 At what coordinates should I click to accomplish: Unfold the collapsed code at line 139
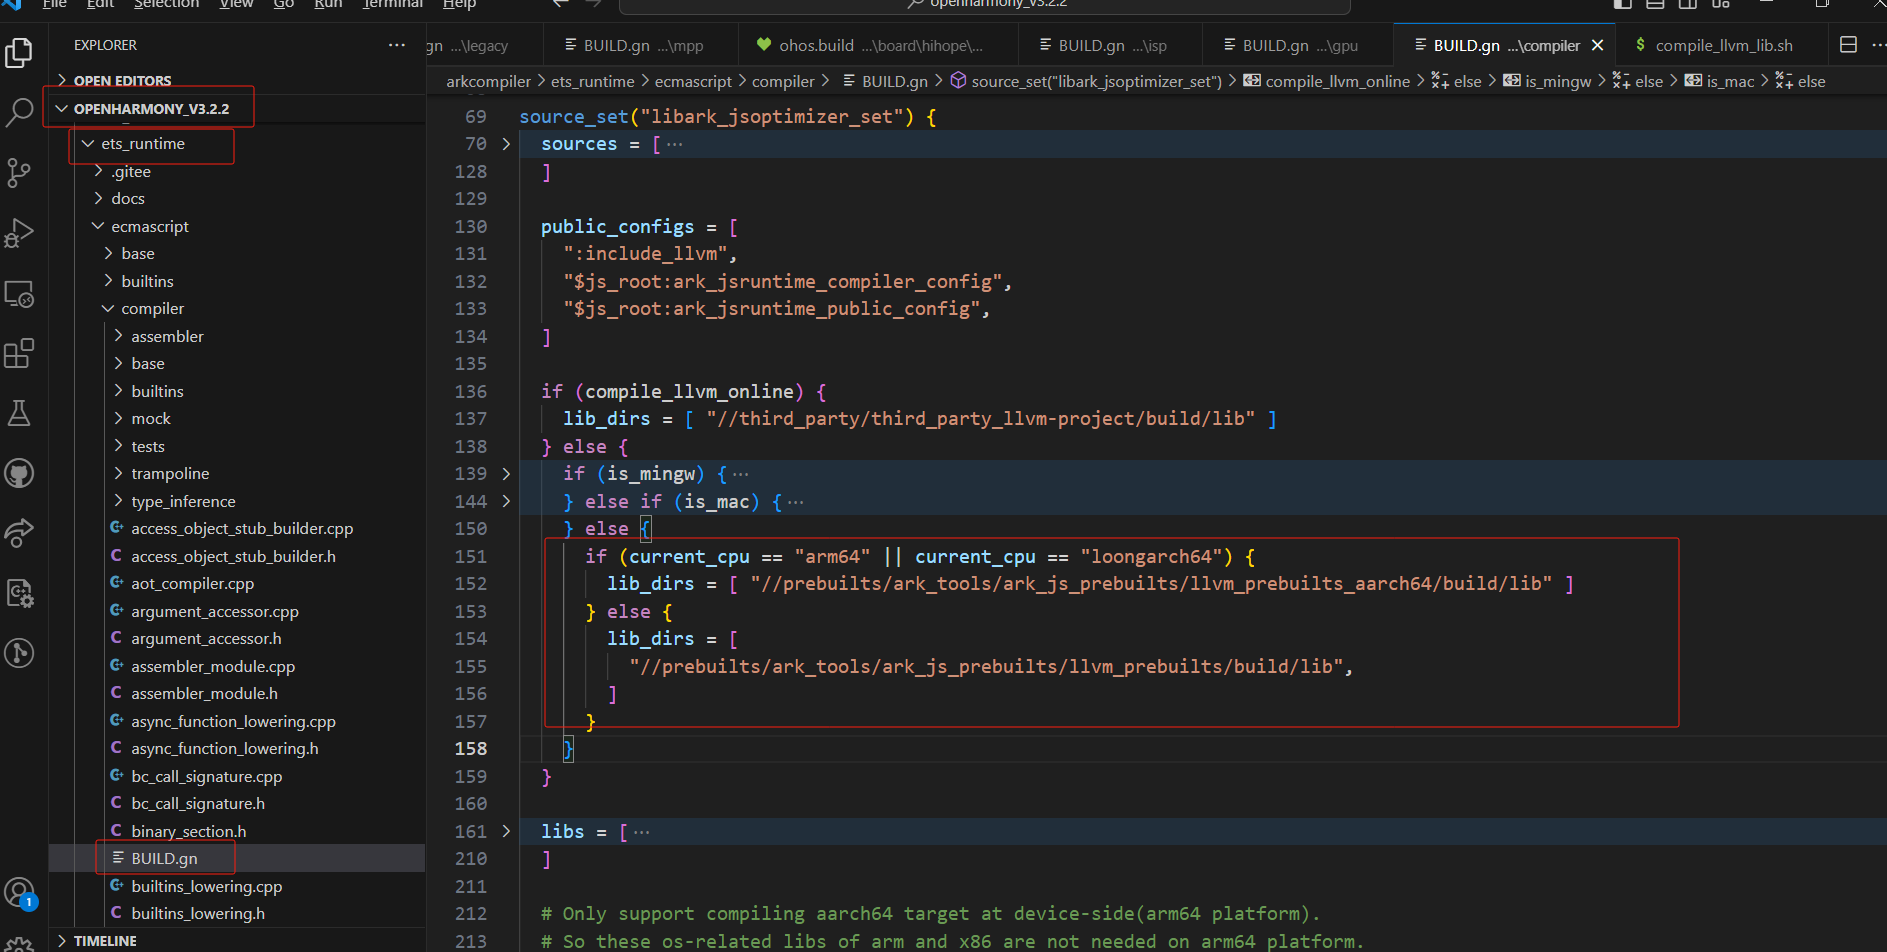(x=506, y=473)
